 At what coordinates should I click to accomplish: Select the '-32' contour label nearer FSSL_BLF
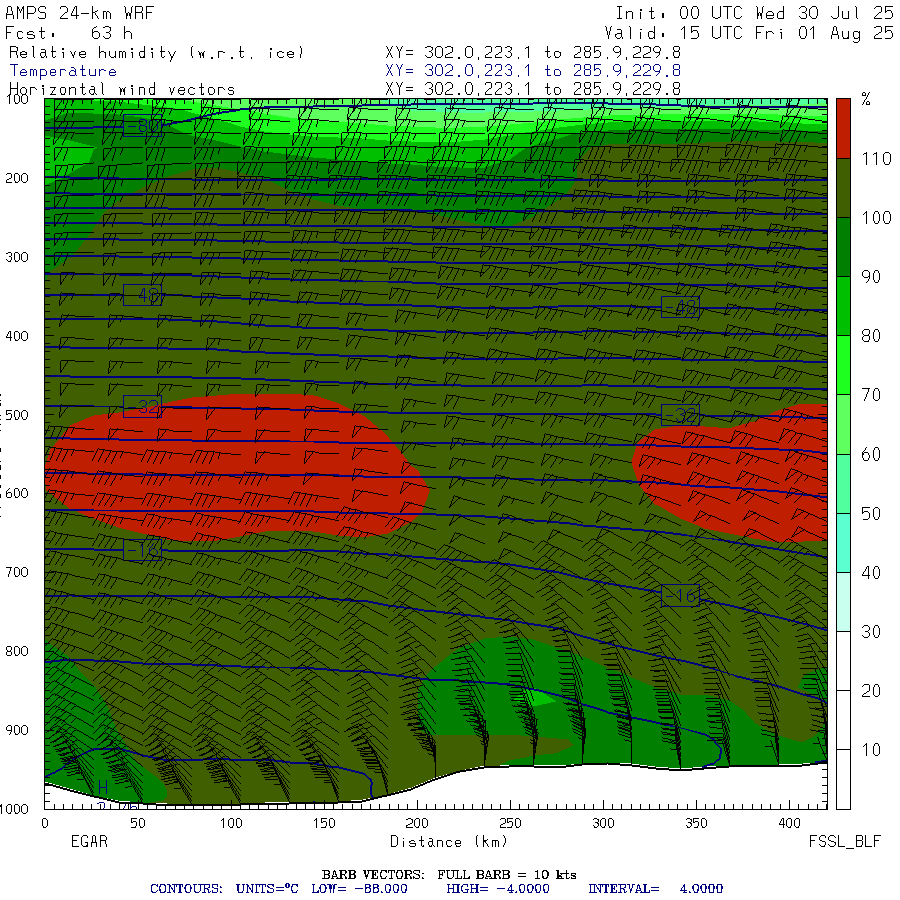pyautogui.click(x=680, y=414)
